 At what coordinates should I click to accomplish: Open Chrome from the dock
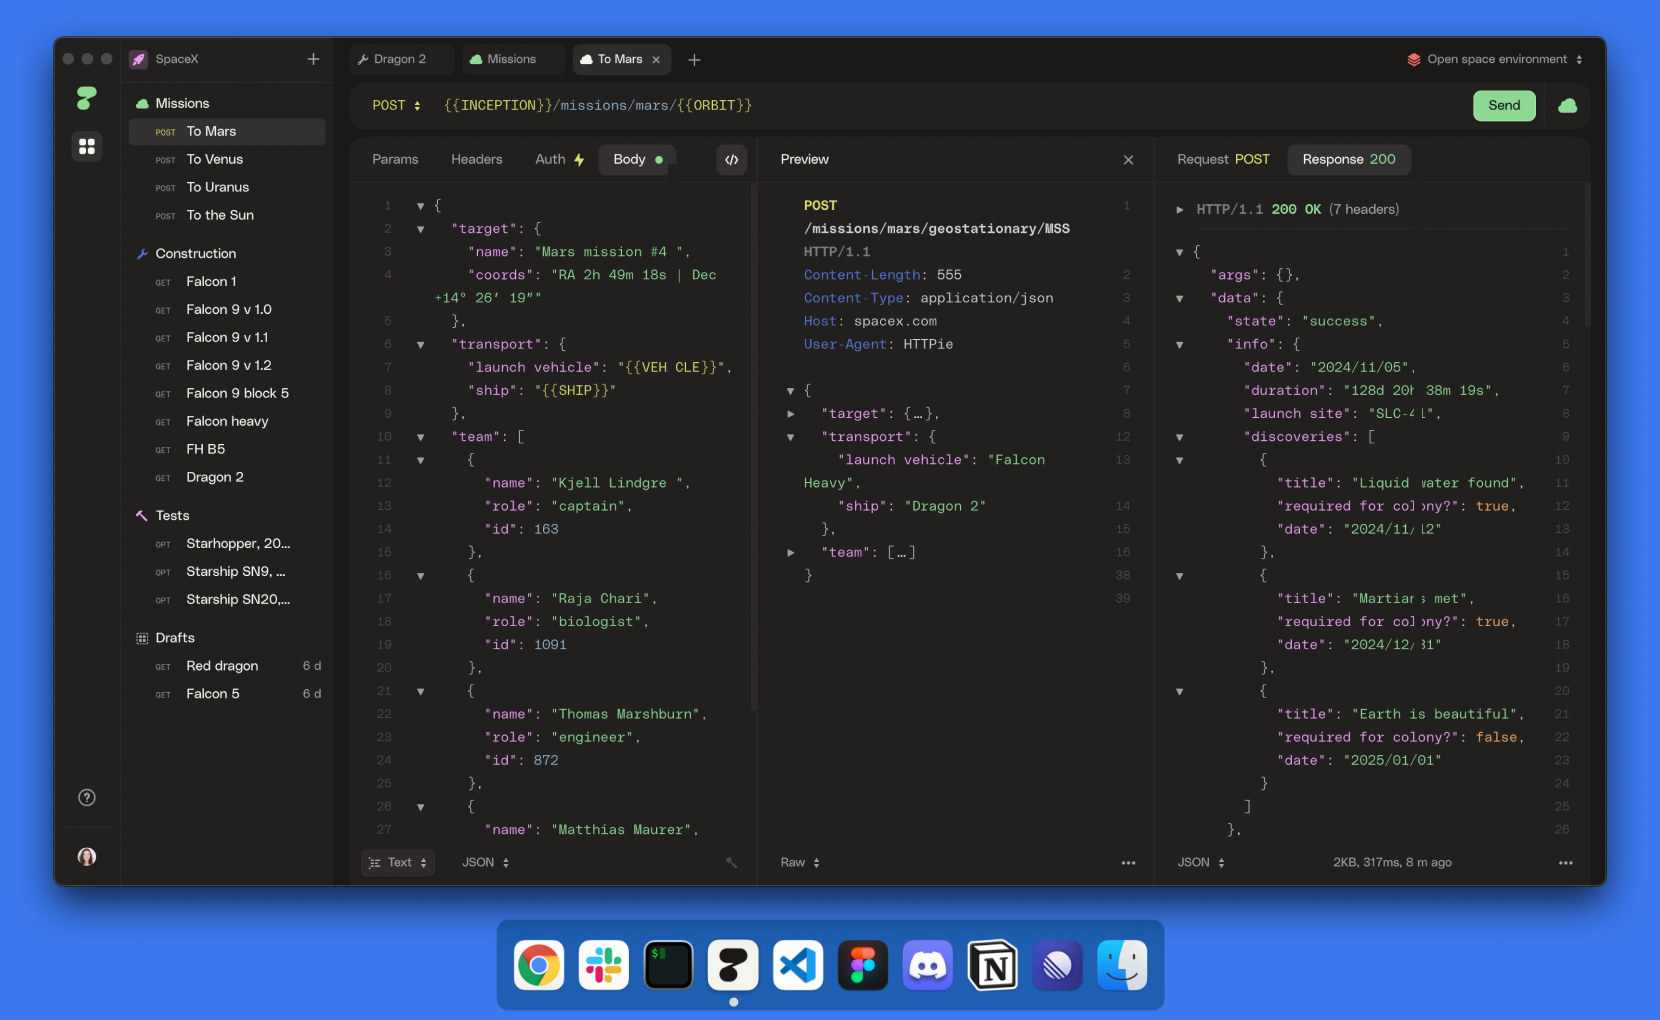pyautogui.click(x=539, y=965)
